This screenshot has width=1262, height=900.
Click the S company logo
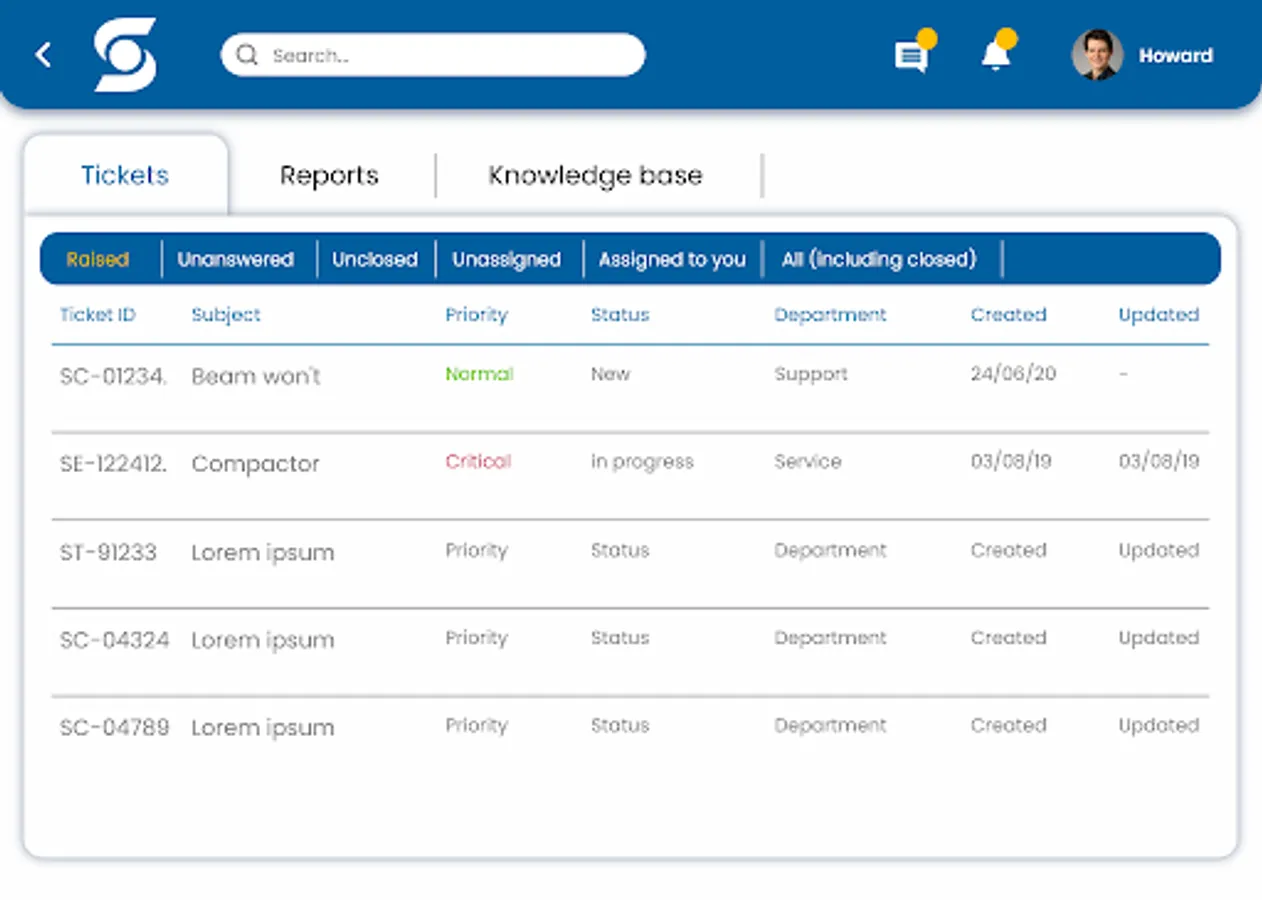125,55
